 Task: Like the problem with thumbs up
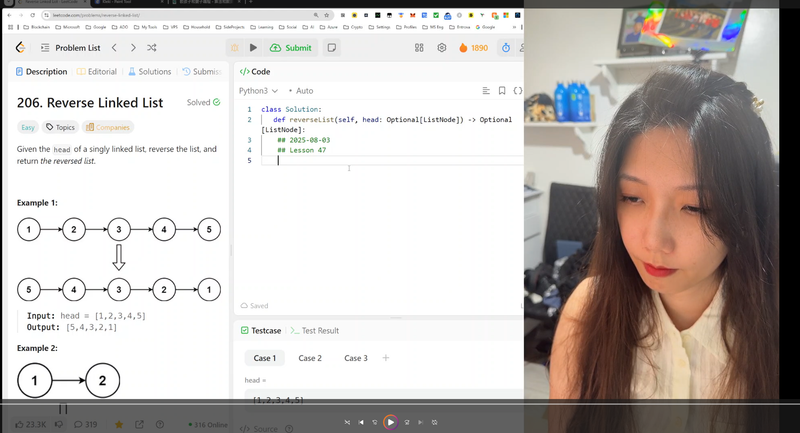point(20,424)
